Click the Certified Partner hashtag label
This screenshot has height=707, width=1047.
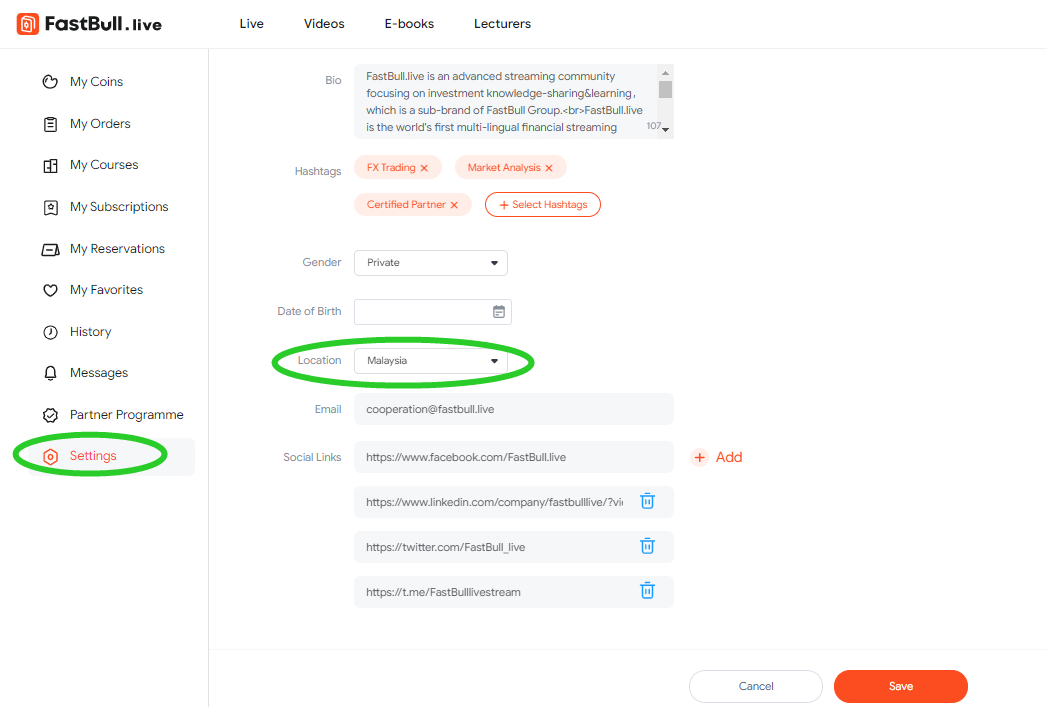tap(406, 204)
